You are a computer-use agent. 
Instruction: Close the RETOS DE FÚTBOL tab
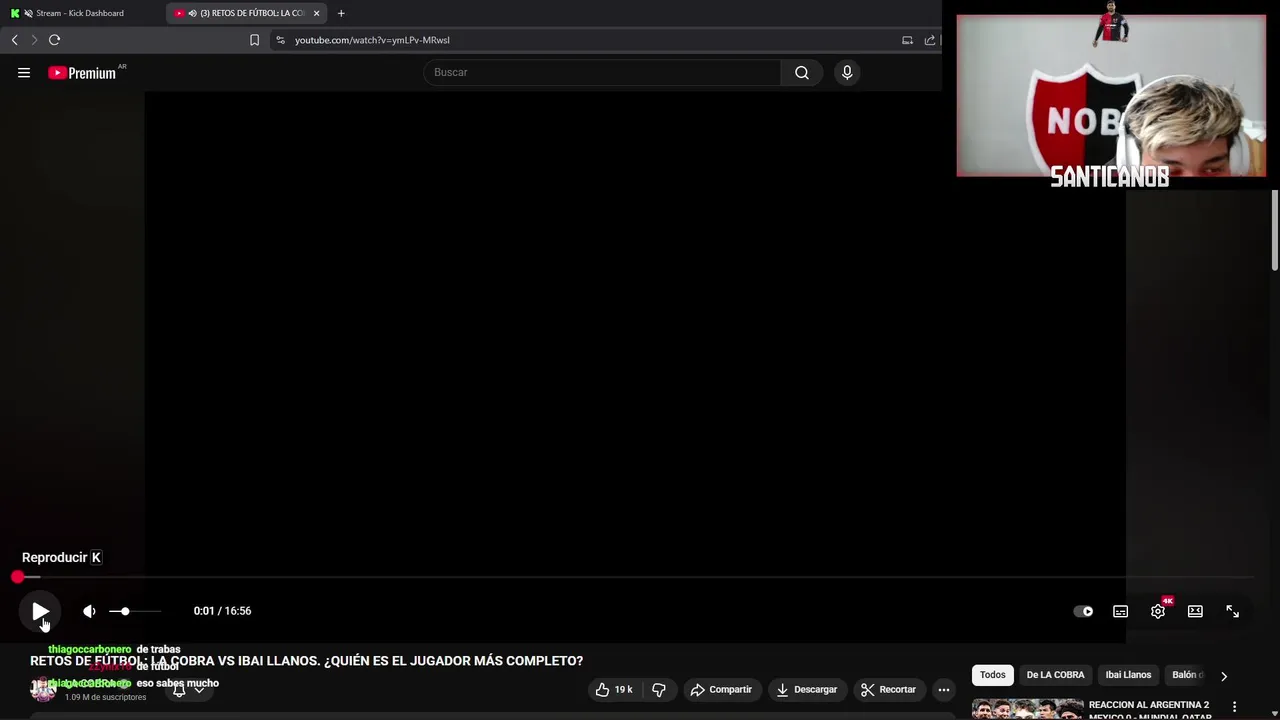click(x=317, y=13)
